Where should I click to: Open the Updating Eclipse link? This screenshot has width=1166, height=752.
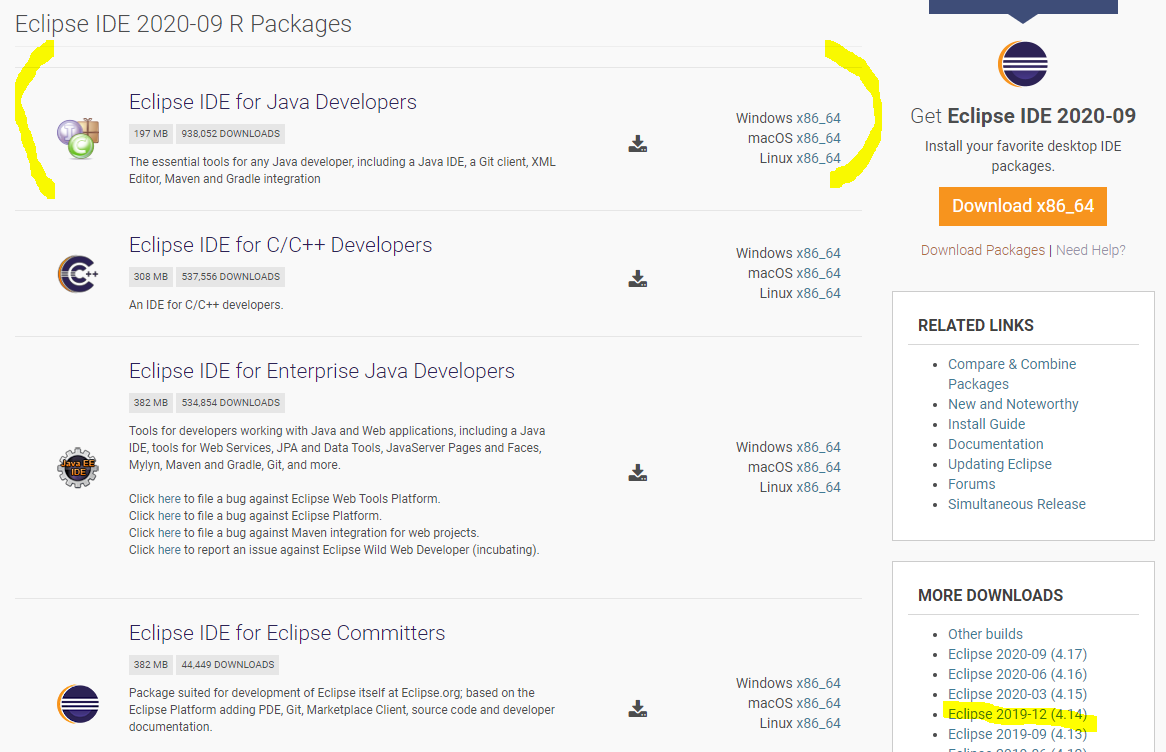(x=999, y=464)
